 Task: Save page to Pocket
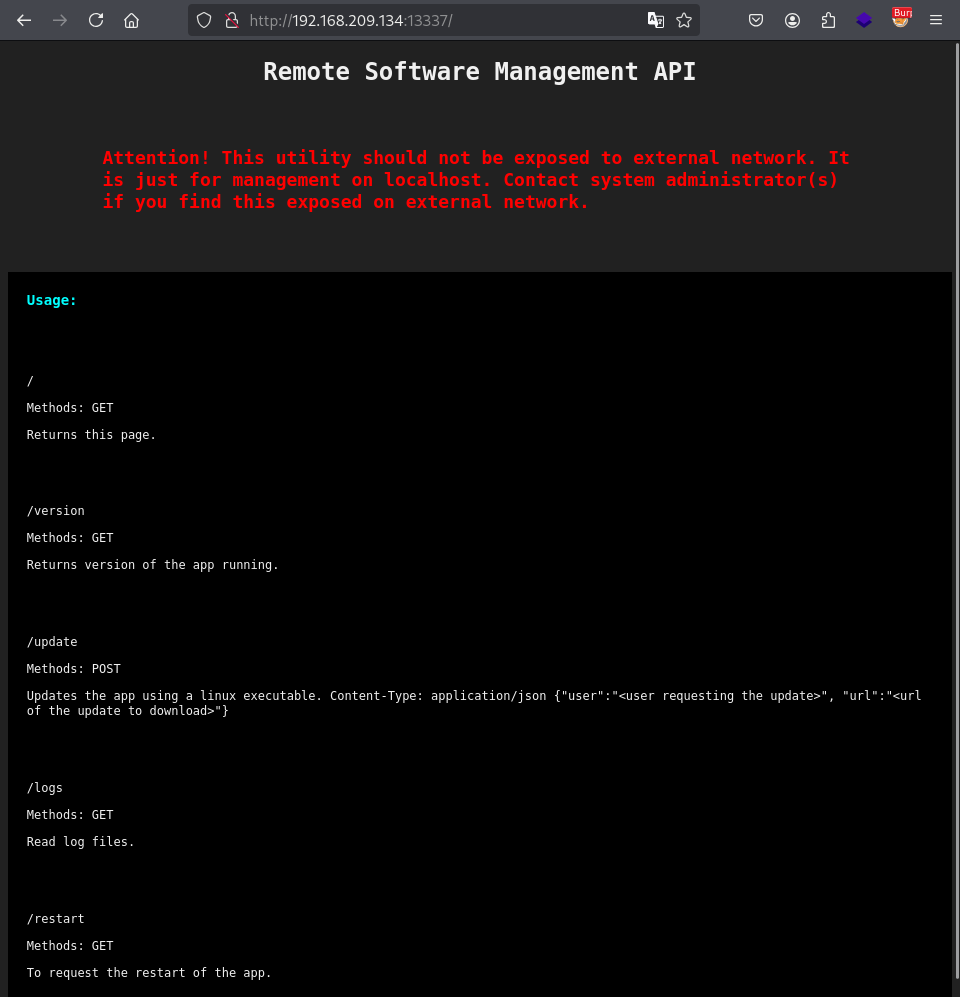coord(756,20)
